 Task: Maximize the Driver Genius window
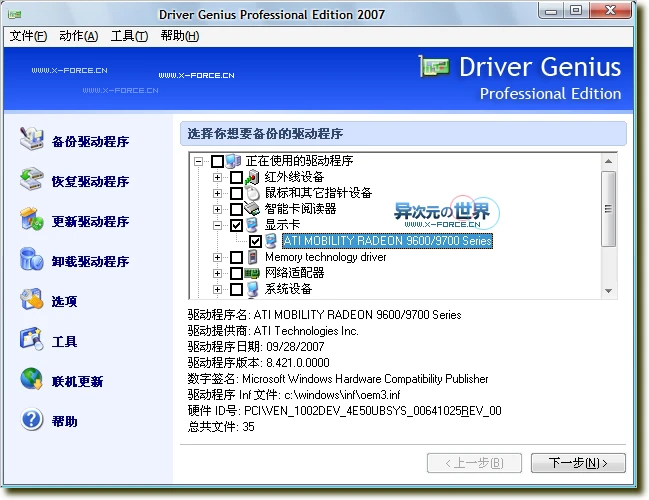575,10
